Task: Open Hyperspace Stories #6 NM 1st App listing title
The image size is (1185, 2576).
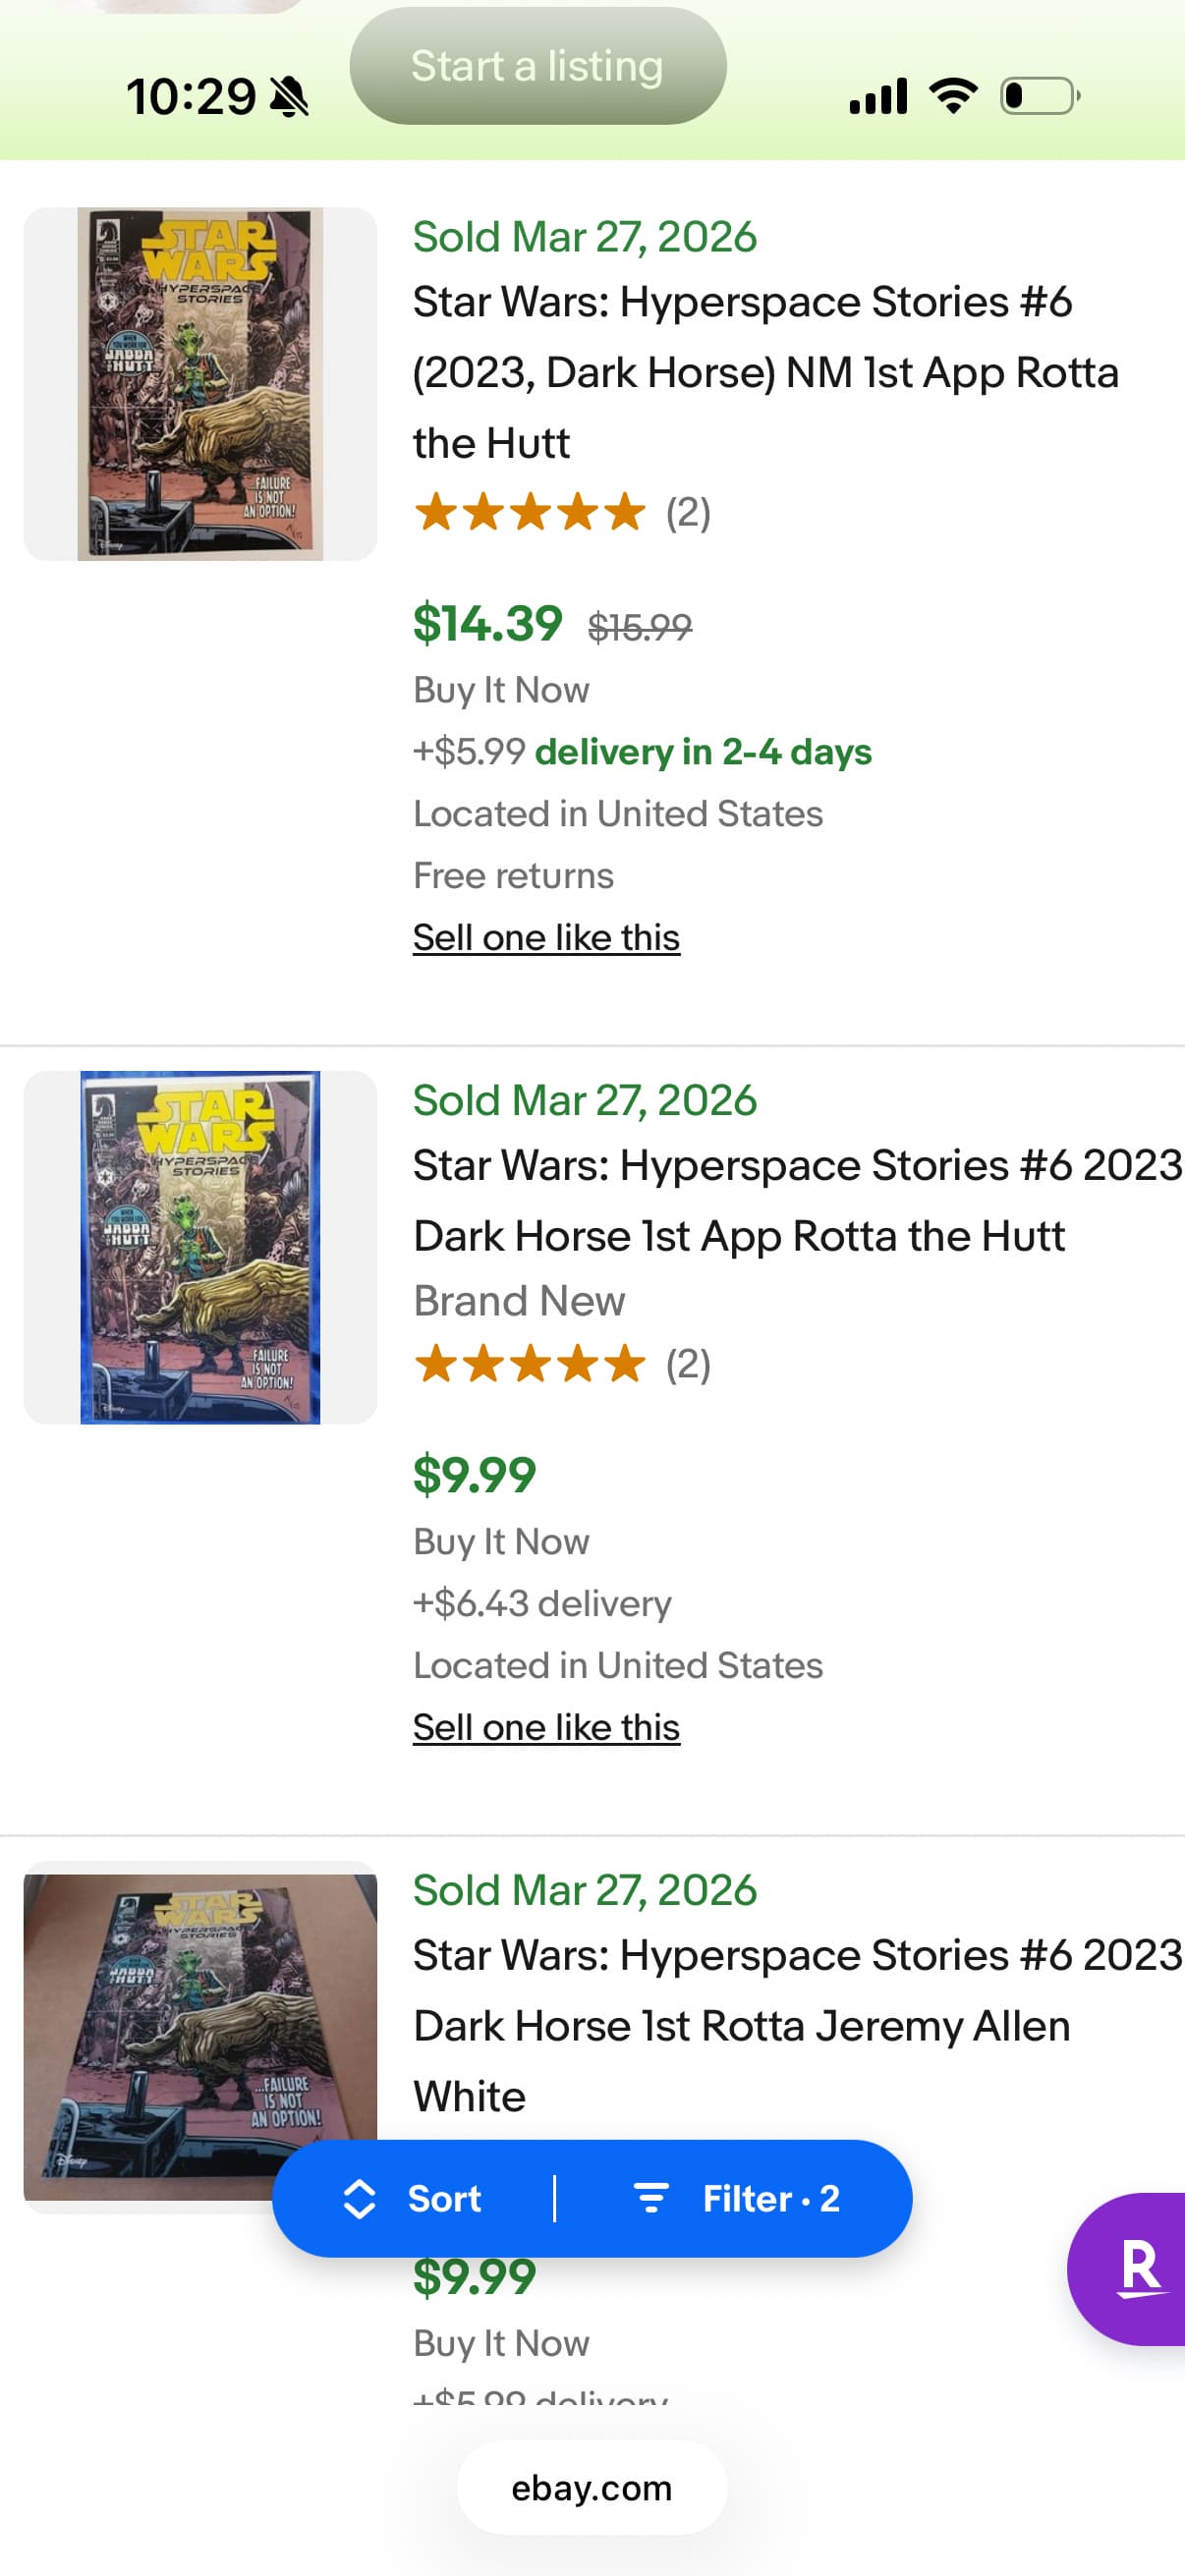Action: (x=765, y=372)
